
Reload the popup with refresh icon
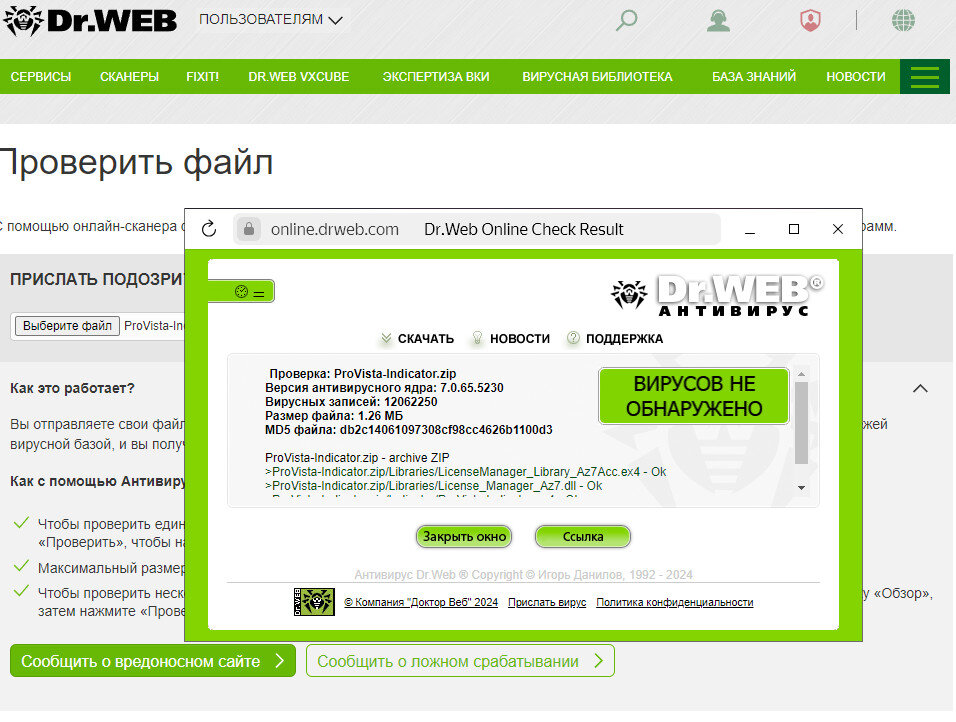coord(209,229)
